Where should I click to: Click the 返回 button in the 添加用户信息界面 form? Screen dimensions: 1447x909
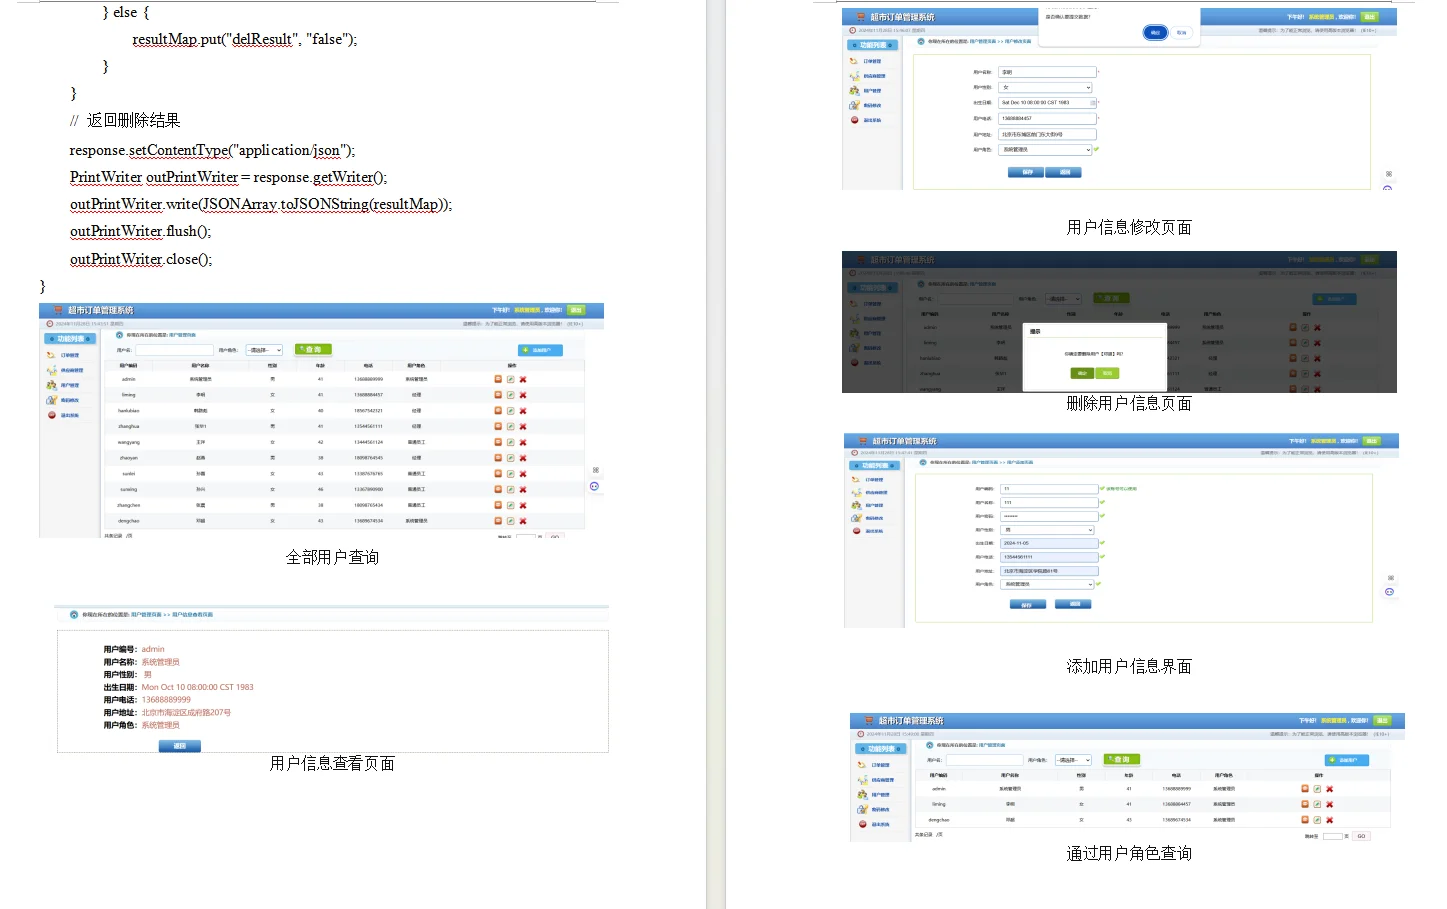coord(1074,604)
